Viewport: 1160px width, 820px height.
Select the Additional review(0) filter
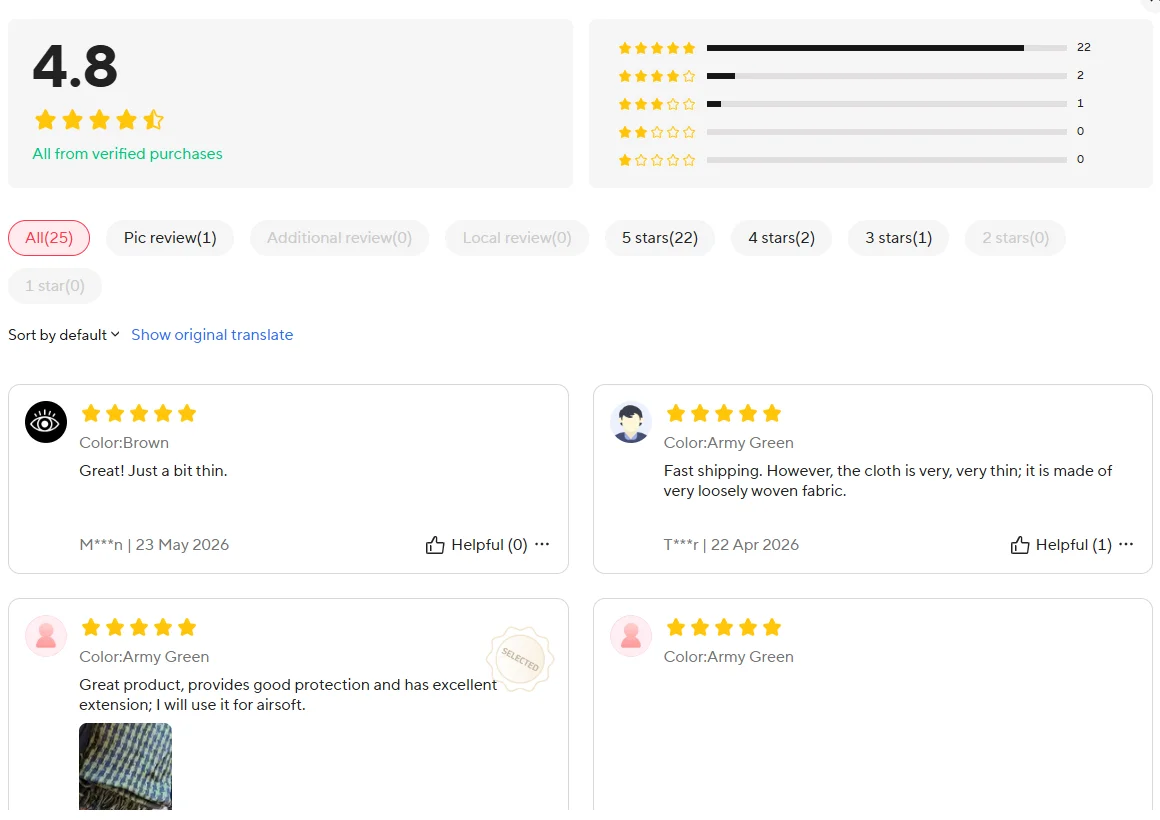(x=340, y=238)
